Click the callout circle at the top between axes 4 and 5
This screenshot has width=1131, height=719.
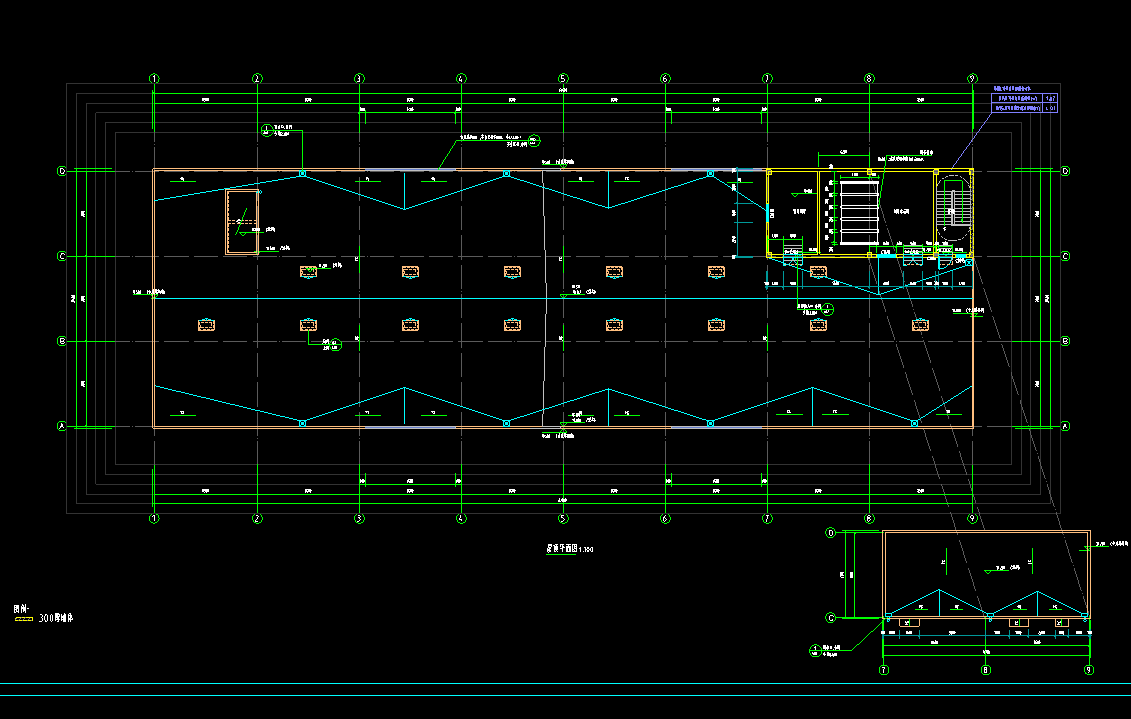click(534, 139)
